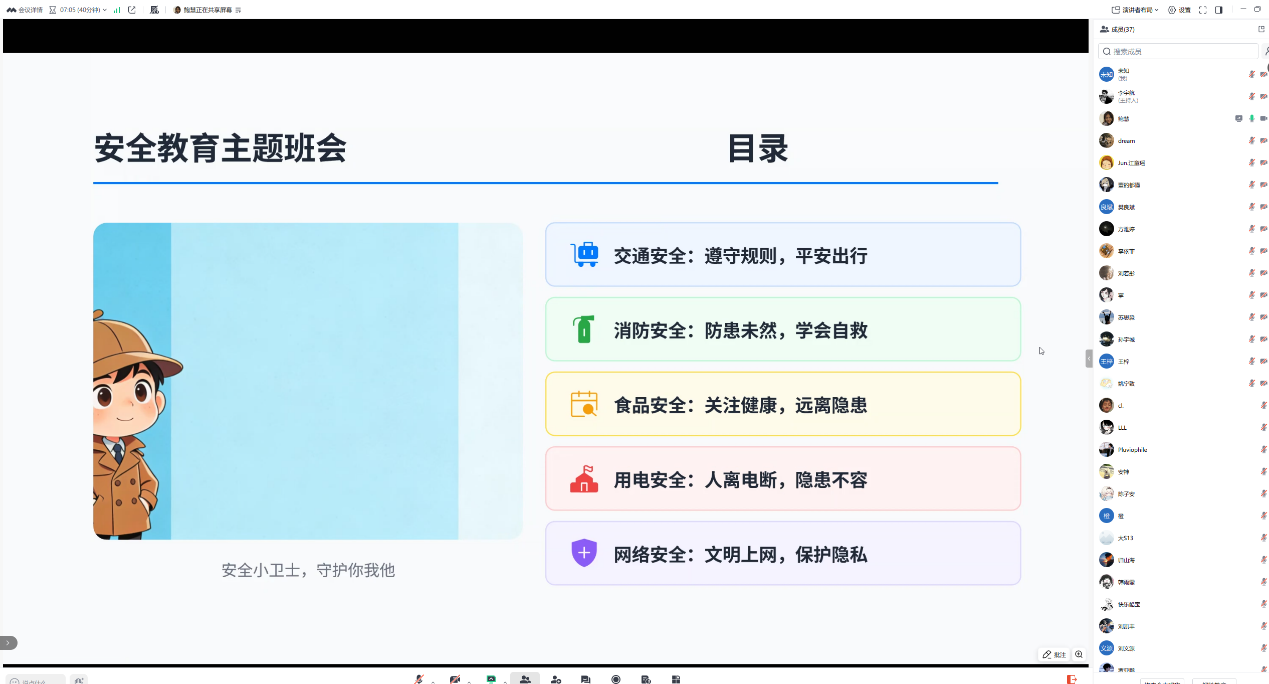Image resolution: width=1269 pixels, height=684 pixels.
Task: Toggle the side panel icon in title bar
Action: tap(1219, 10)
